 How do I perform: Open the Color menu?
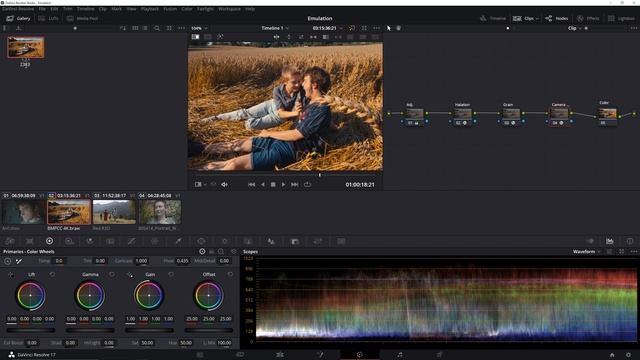point(187,9)
